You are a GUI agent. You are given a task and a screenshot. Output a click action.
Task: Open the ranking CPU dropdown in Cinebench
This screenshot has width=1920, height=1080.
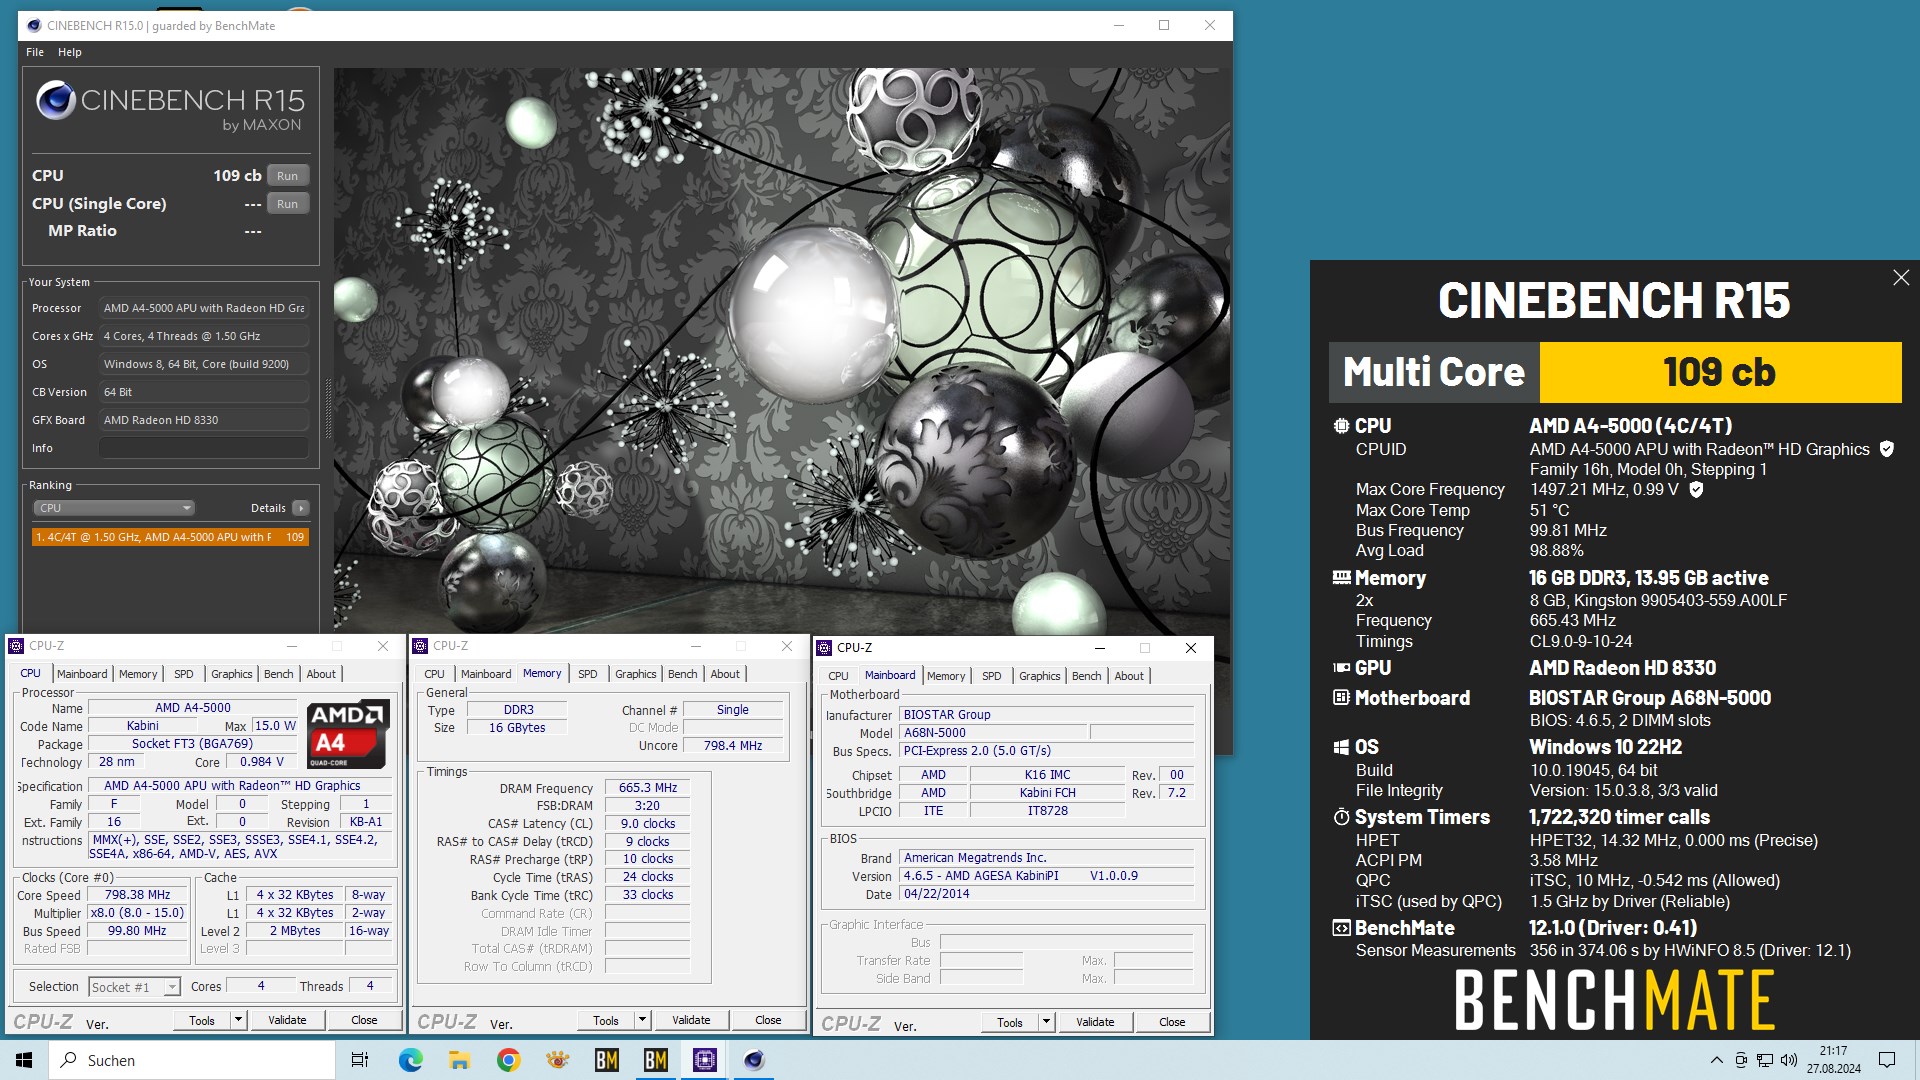pos(115,508)
